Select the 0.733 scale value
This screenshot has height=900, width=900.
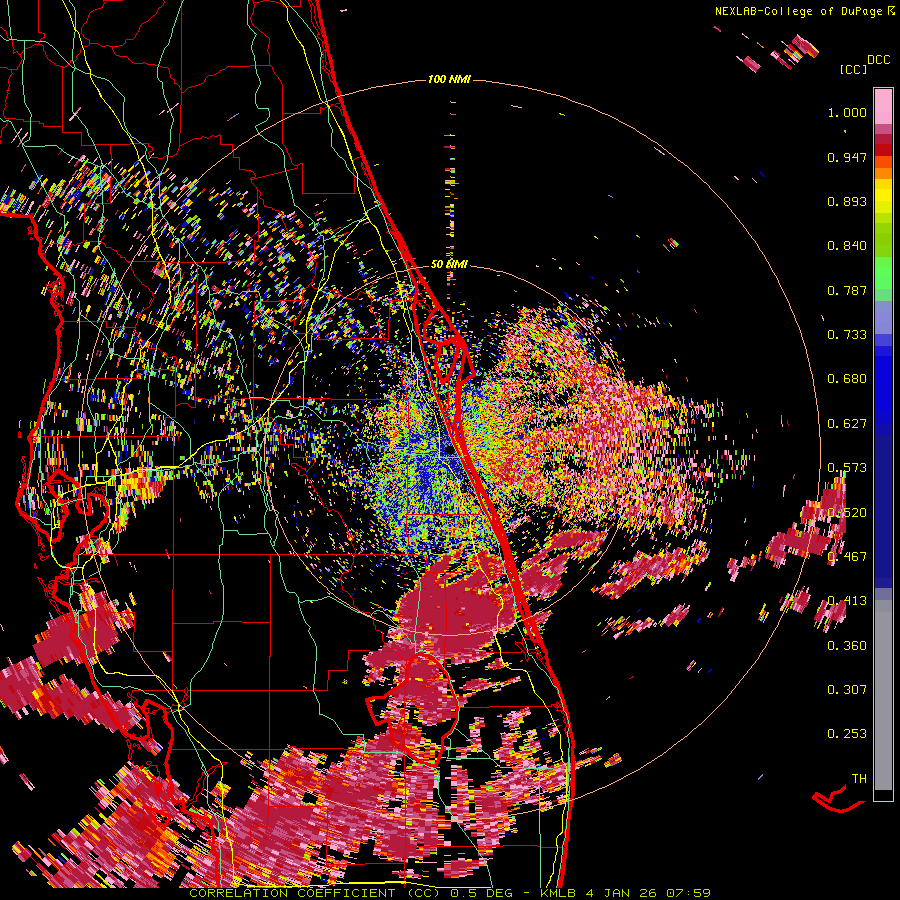847,335
